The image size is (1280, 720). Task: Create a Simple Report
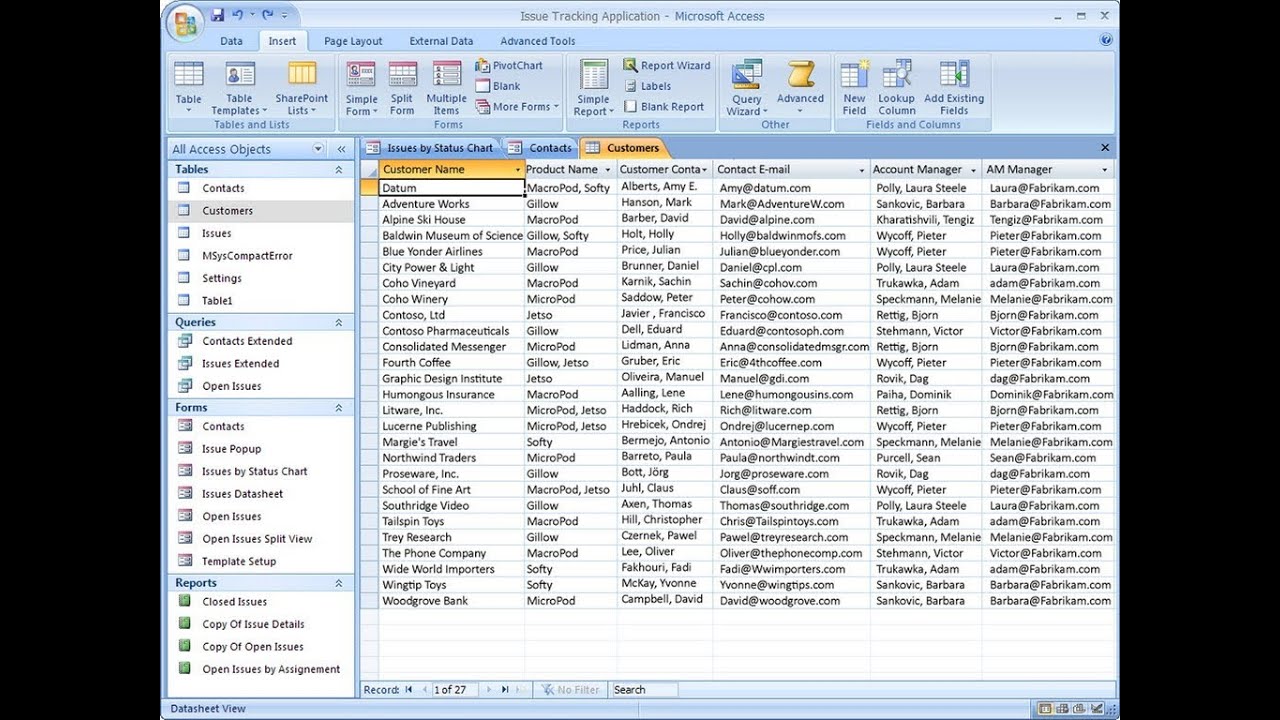pos(593,88)
